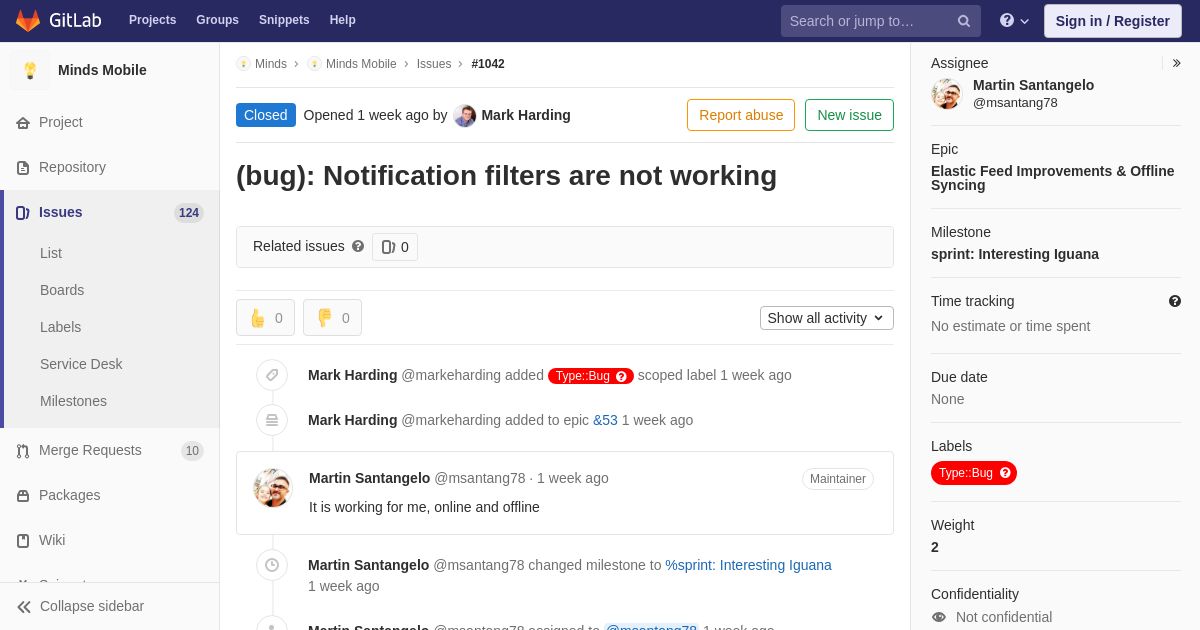Click Elastic Feed Improvements epic link

1053,178
